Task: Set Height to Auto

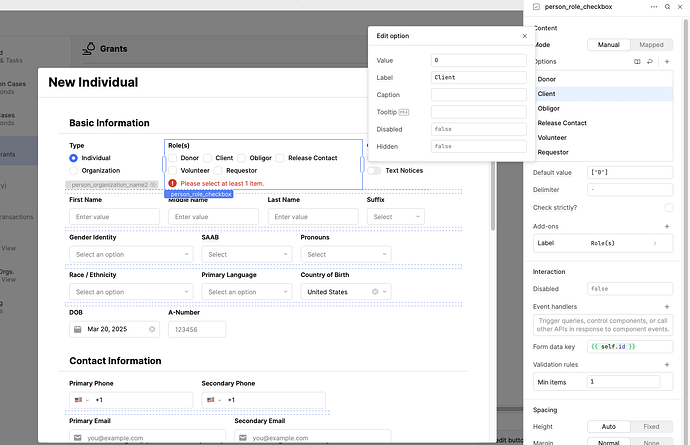Action: 609,427
